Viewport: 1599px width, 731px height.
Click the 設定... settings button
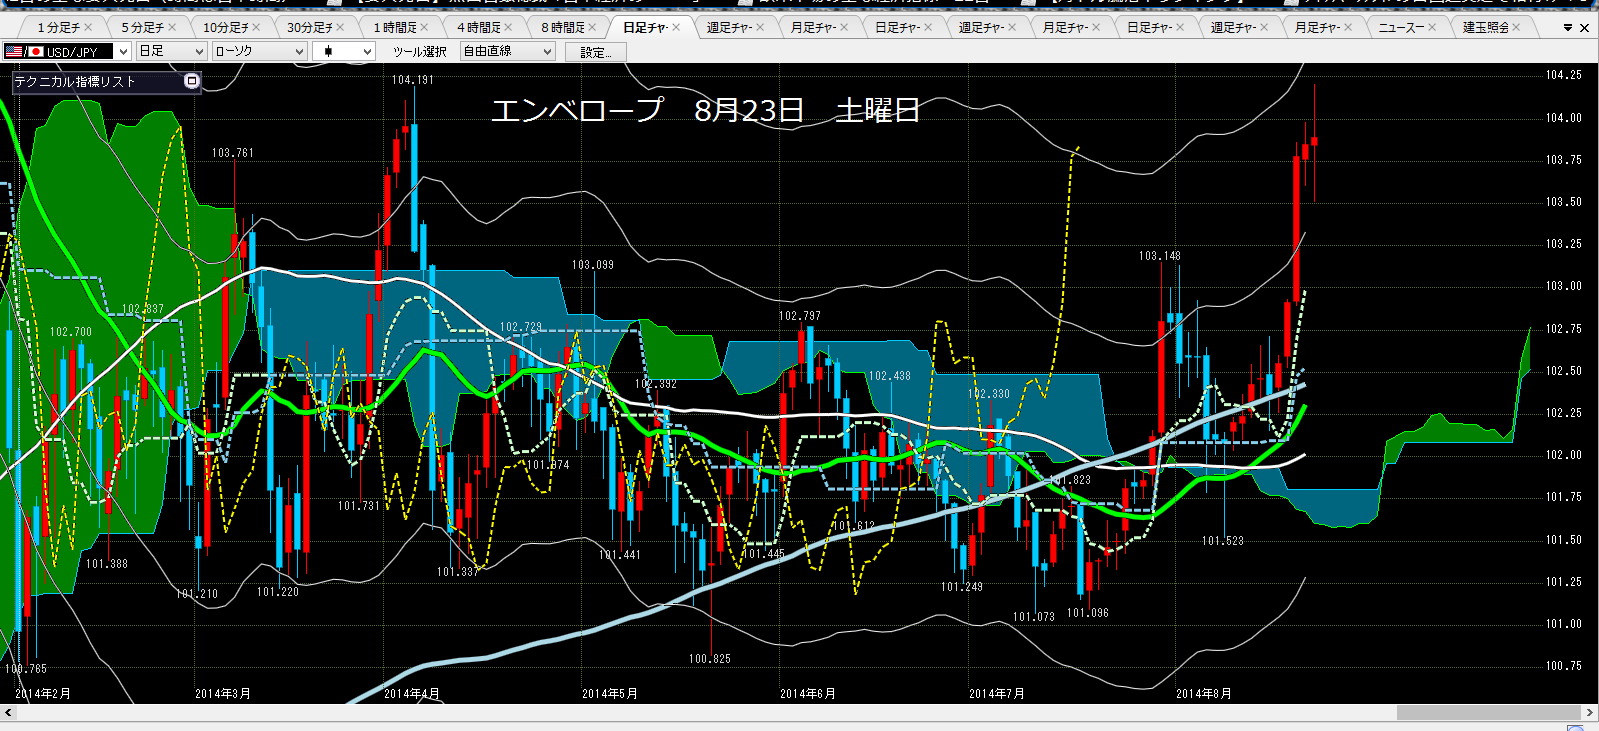(x=596, y=52)
